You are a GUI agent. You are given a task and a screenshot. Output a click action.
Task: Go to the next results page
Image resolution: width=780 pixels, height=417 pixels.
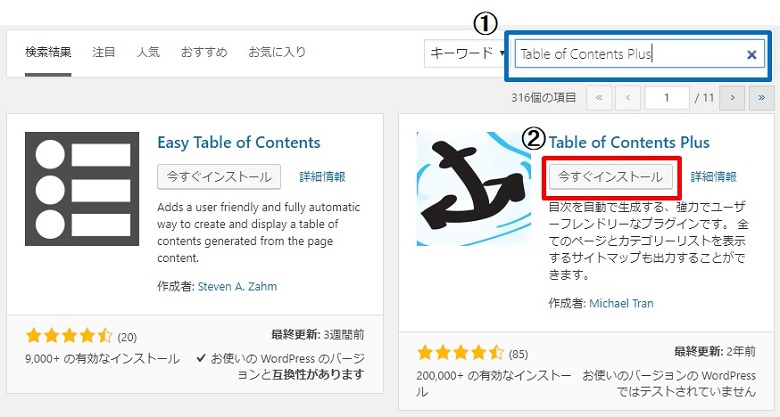point(733,98)
